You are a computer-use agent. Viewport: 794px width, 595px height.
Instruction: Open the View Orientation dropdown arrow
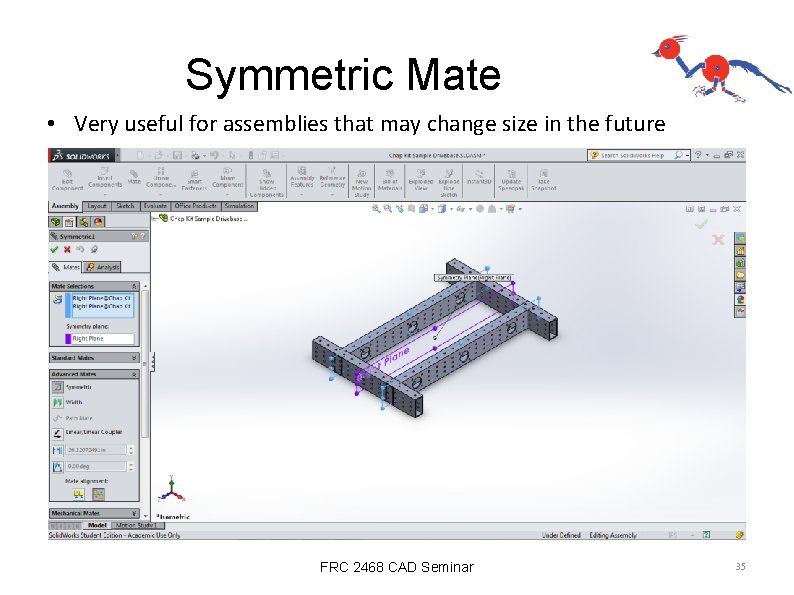tap(432, 209)
